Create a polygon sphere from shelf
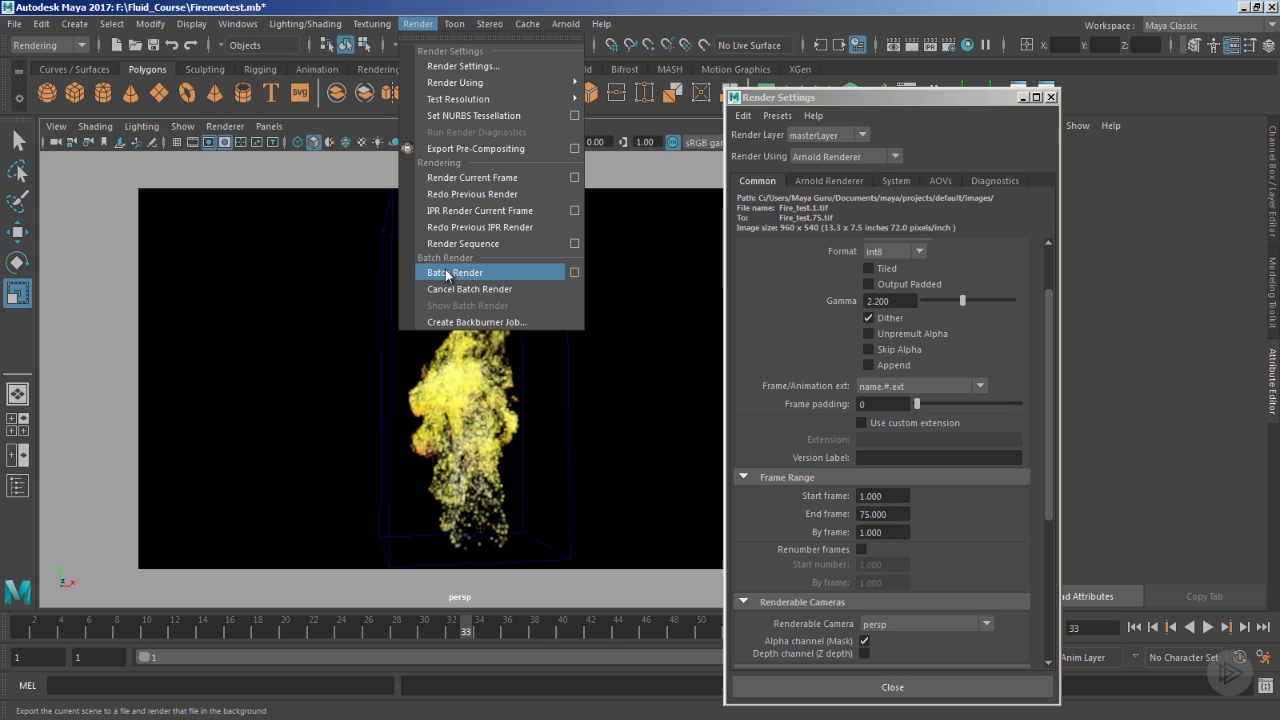This screenshot has height=720, width=1280. point(47,93)
